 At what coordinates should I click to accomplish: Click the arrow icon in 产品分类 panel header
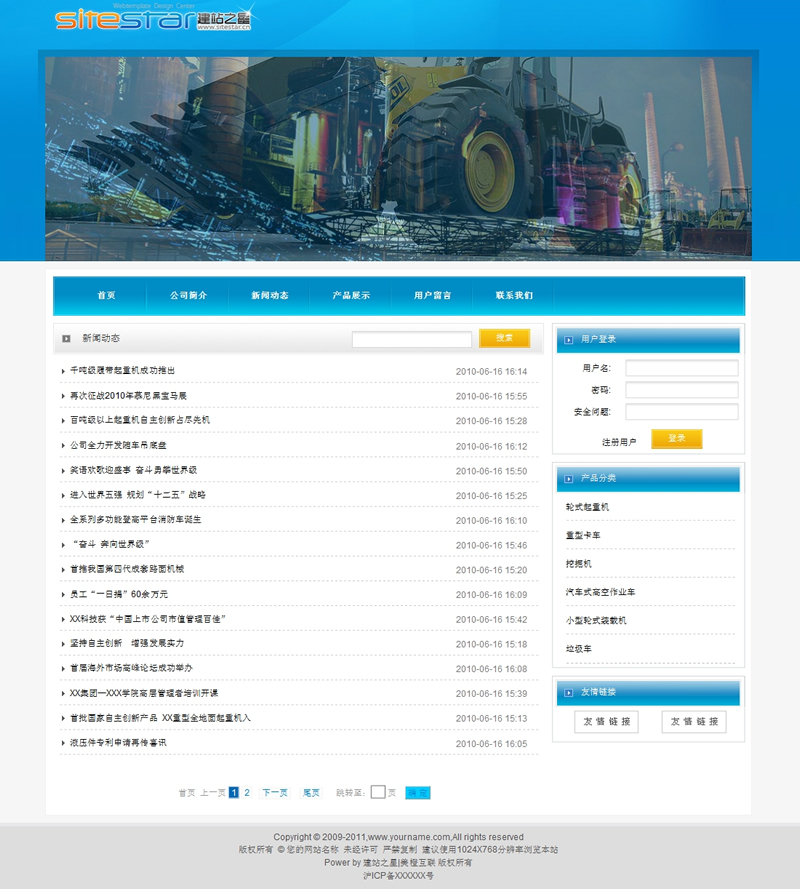click(x=568, y=479)
